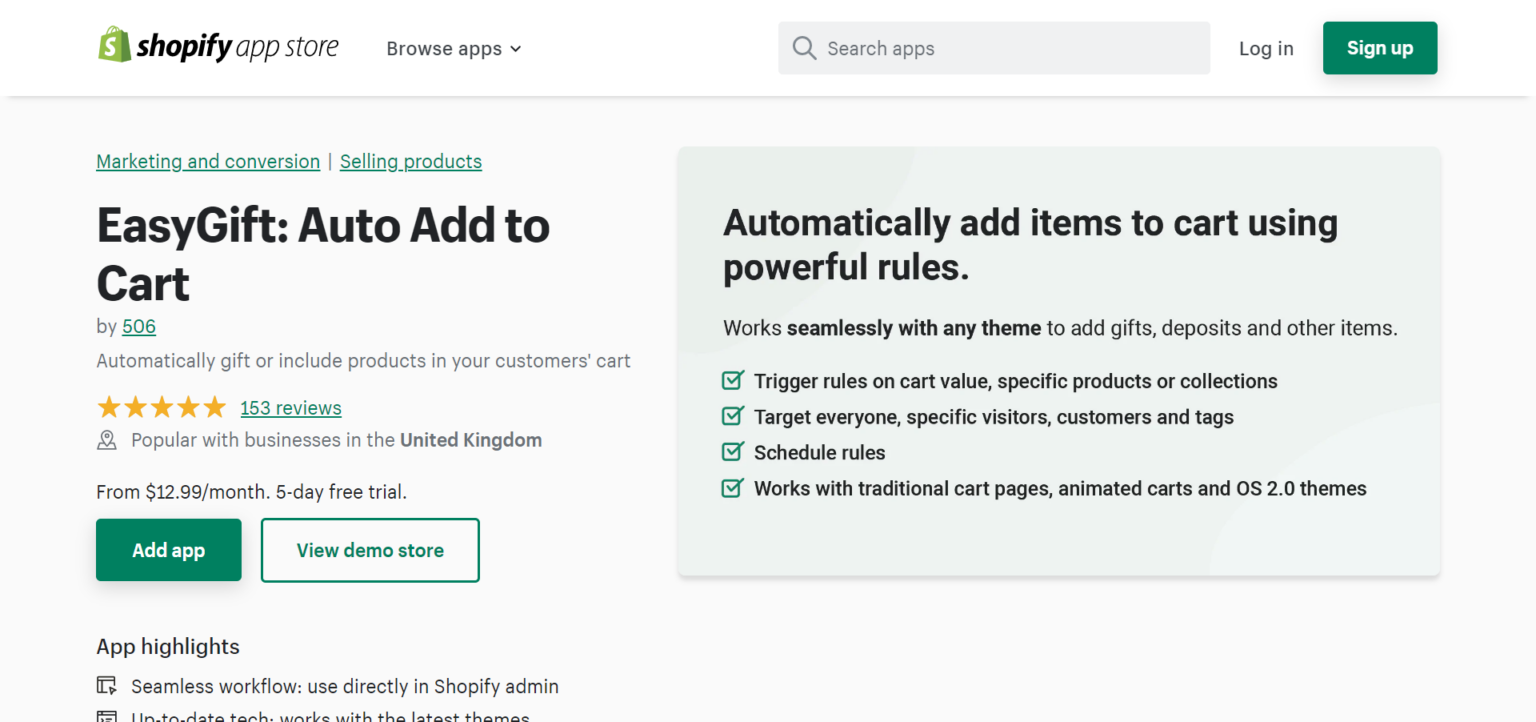Screen dimensions: 1536x722
Task: Open the Selling products category
Action: 410,161
